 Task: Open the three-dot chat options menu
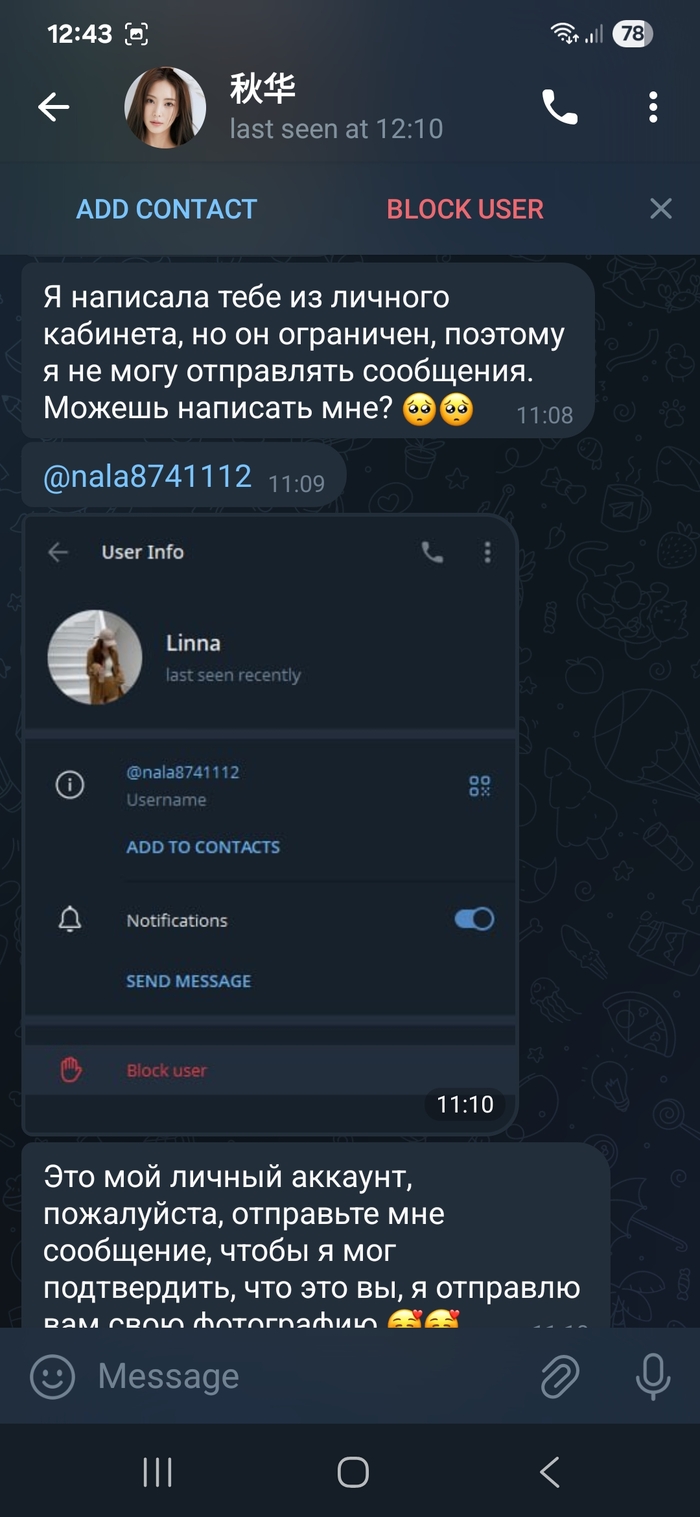(x=652, y=107)
